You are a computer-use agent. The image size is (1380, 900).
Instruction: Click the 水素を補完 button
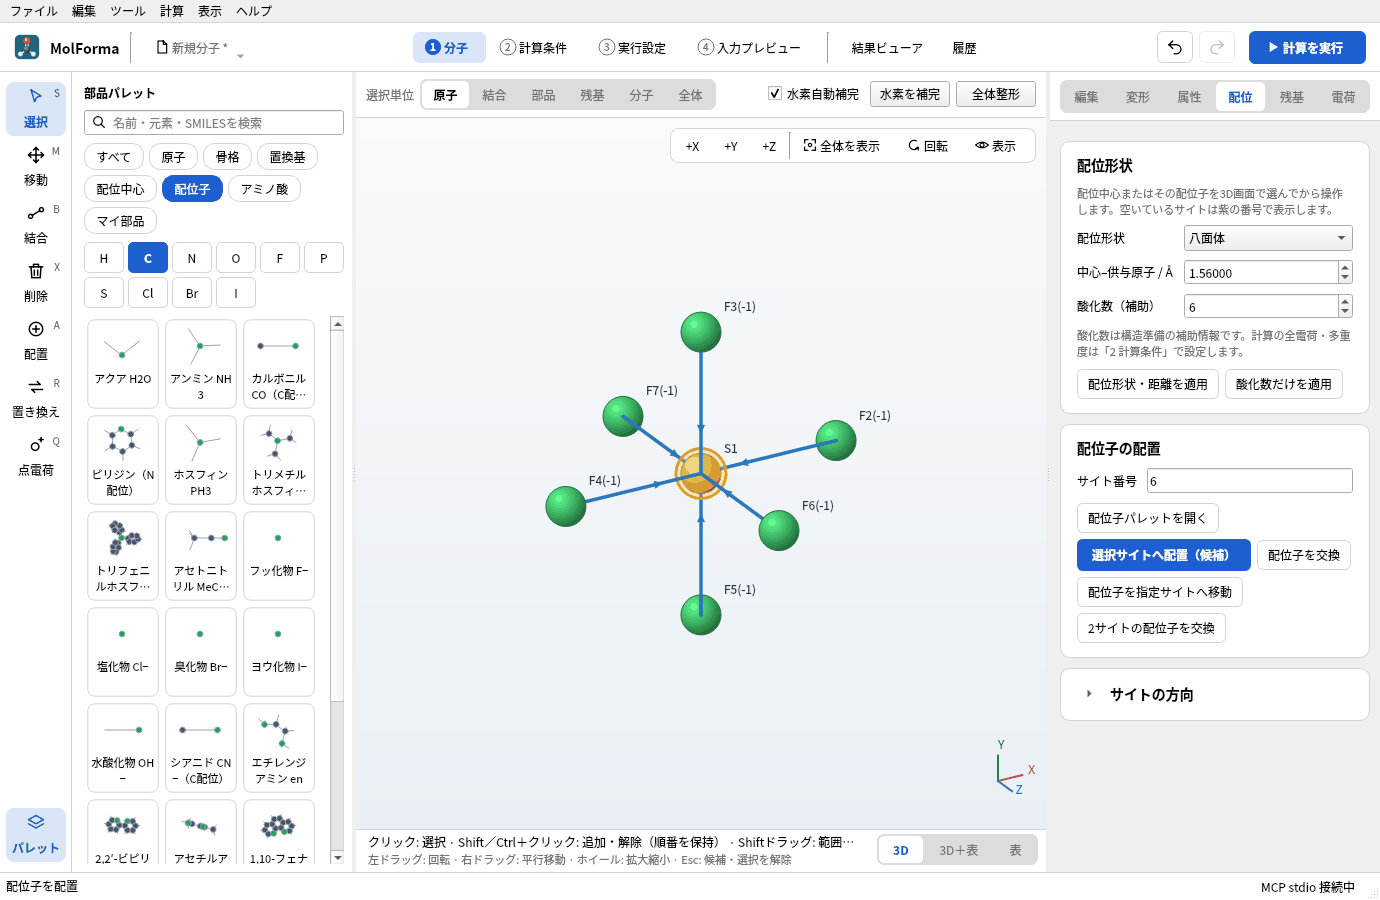[x=910, y=94]
